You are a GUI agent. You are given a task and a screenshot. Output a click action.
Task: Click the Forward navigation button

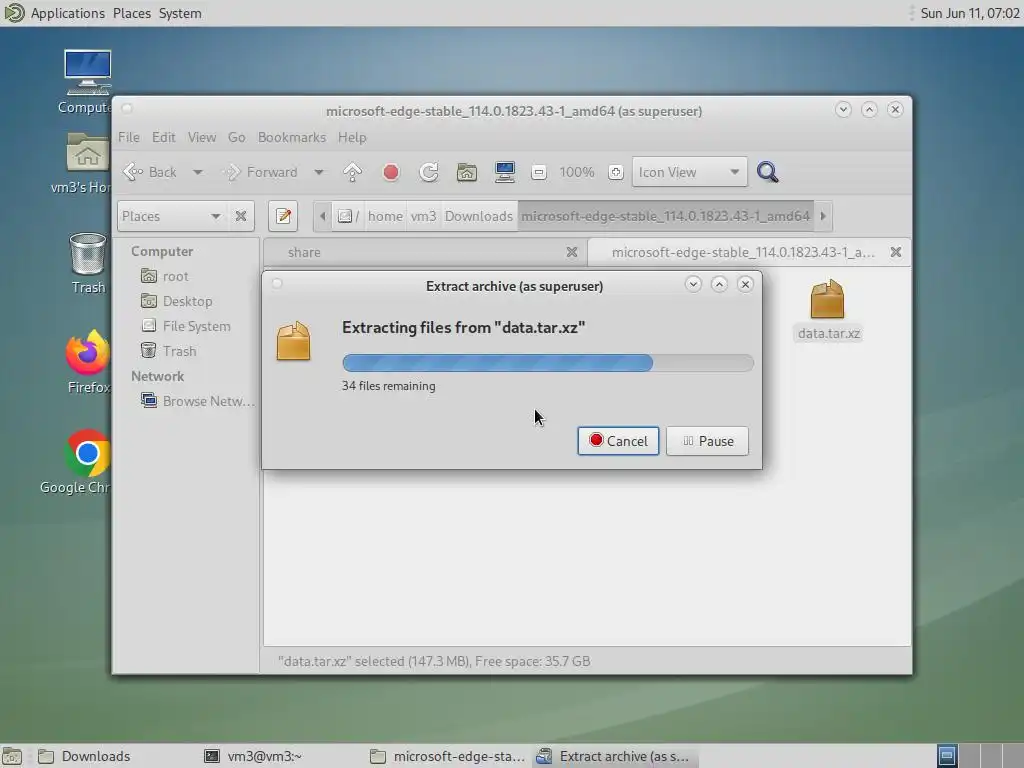[x=261, y=172]
